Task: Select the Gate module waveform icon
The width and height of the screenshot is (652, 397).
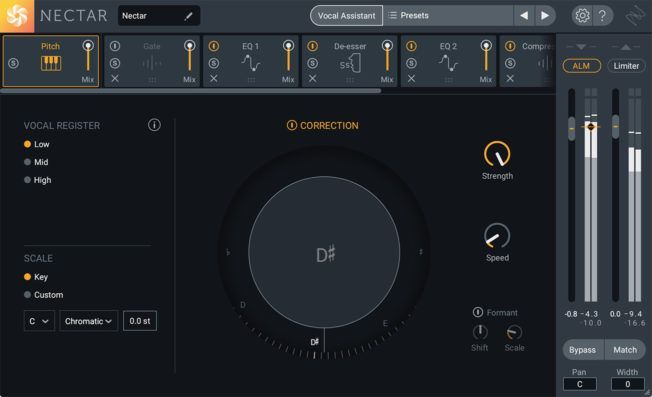Action: tap(152, 64)
